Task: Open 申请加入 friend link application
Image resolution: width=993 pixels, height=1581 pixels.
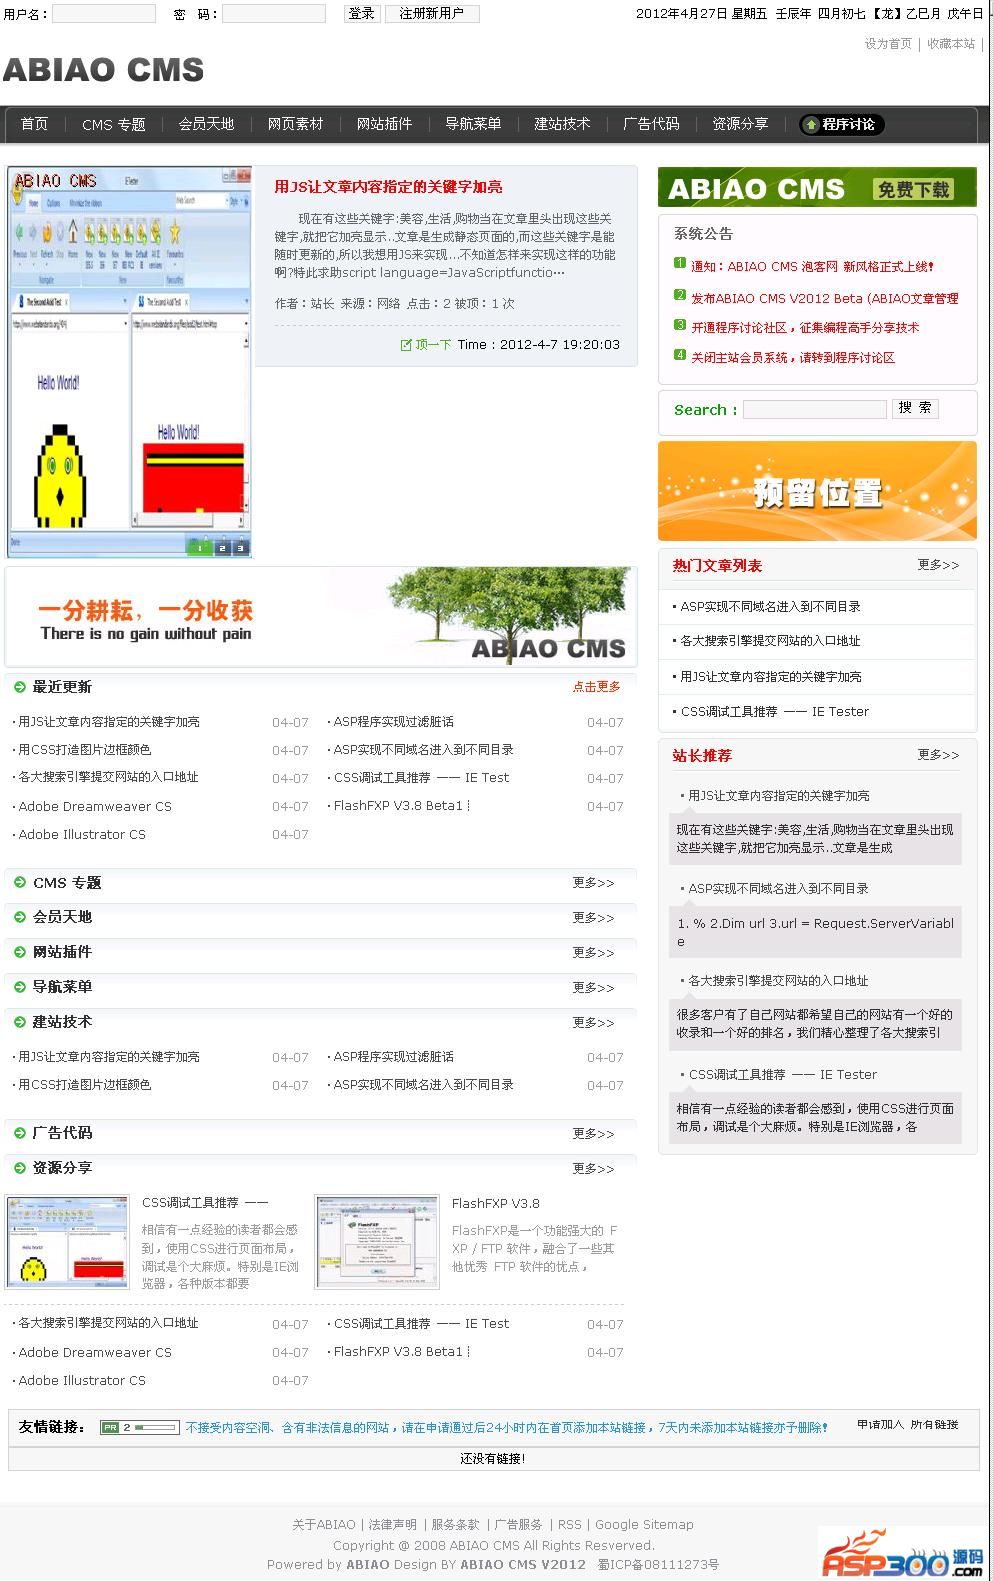Action: pos(880,1425)
